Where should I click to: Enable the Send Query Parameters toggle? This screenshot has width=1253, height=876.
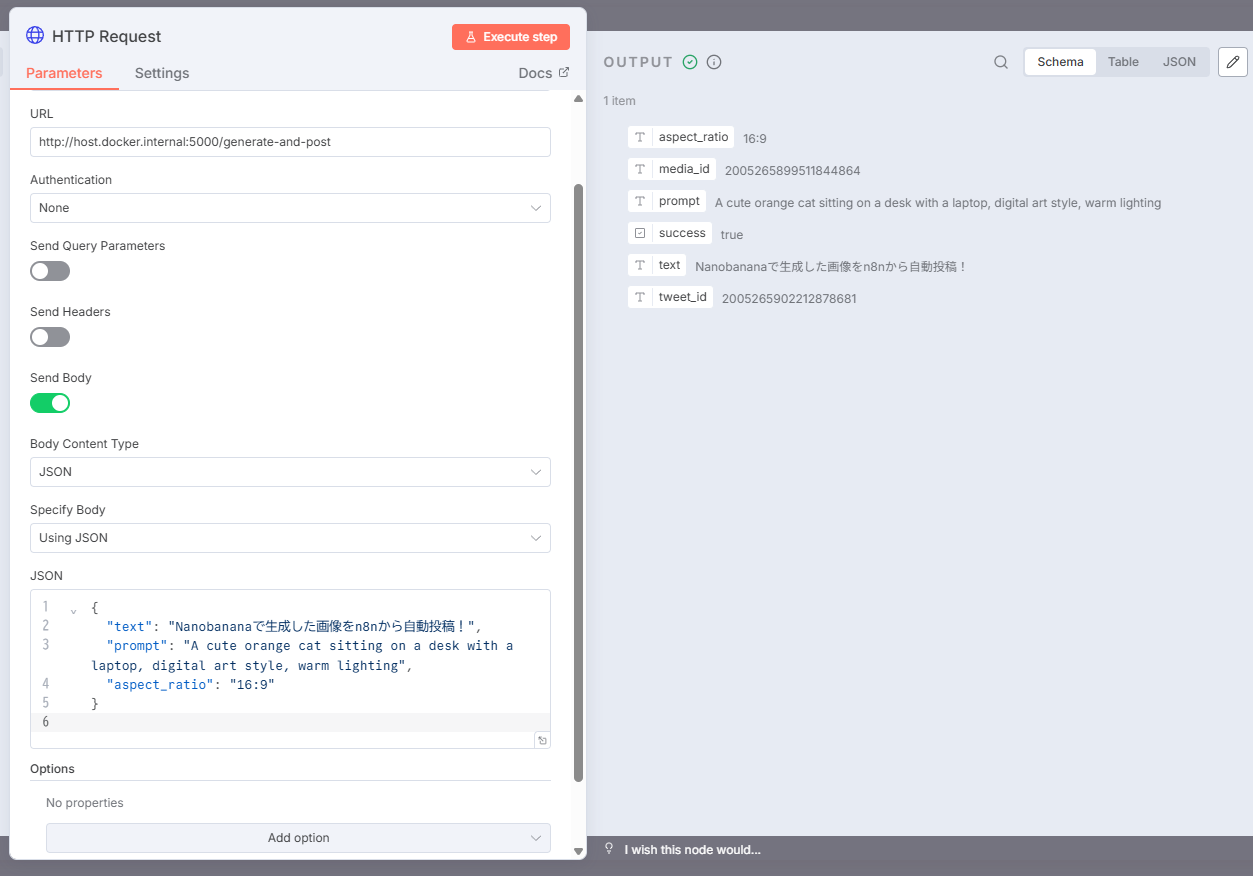(x=50, y=271)
